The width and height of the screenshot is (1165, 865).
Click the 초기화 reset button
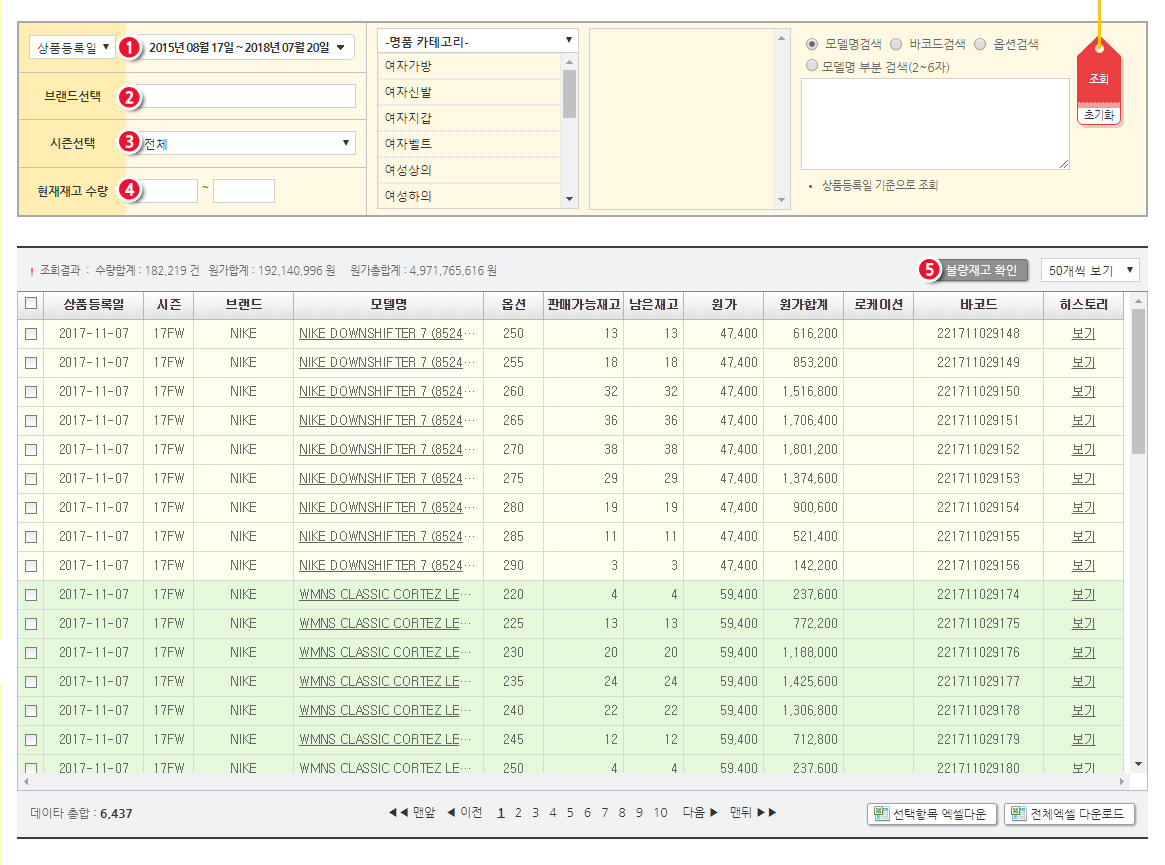pyautogui.click(x=1099, y=114)
